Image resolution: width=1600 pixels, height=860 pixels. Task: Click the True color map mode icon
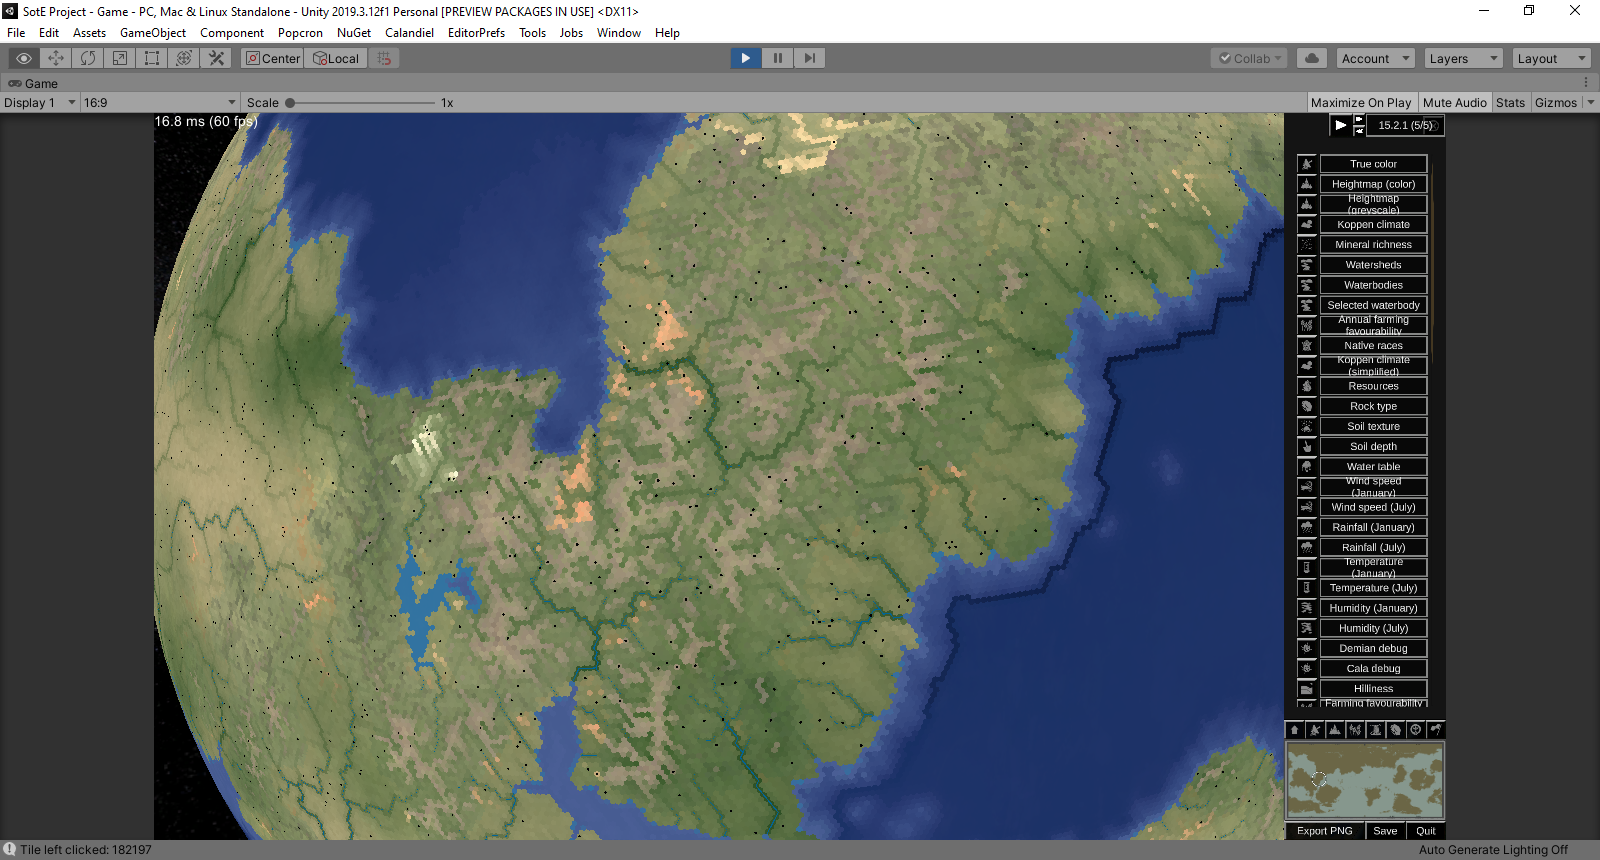click(1306, 164)
